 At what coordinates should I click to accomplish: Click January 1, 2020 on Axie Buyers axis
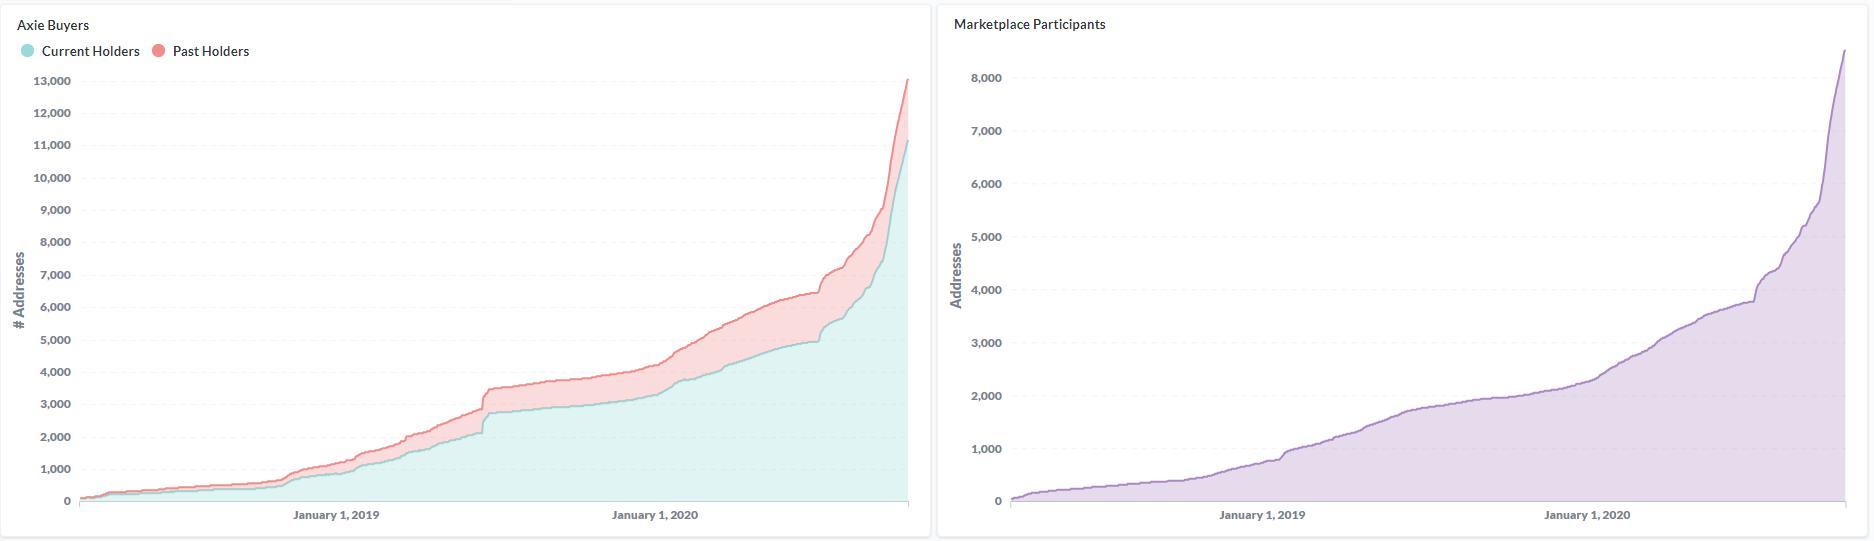pyautogui.click(x=655, y=515)
